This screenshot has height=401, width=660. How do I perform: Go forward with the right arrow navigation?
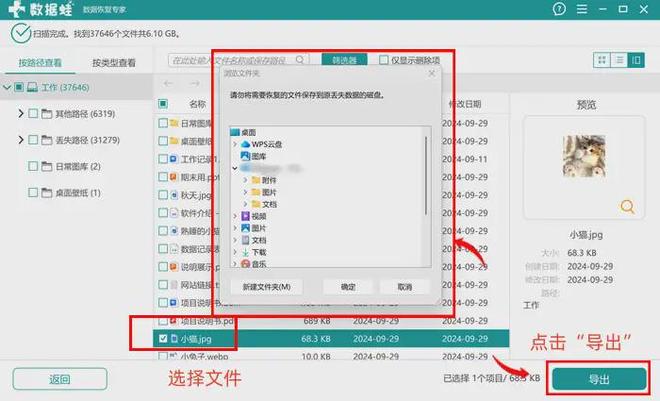click(x=194, y=83)
